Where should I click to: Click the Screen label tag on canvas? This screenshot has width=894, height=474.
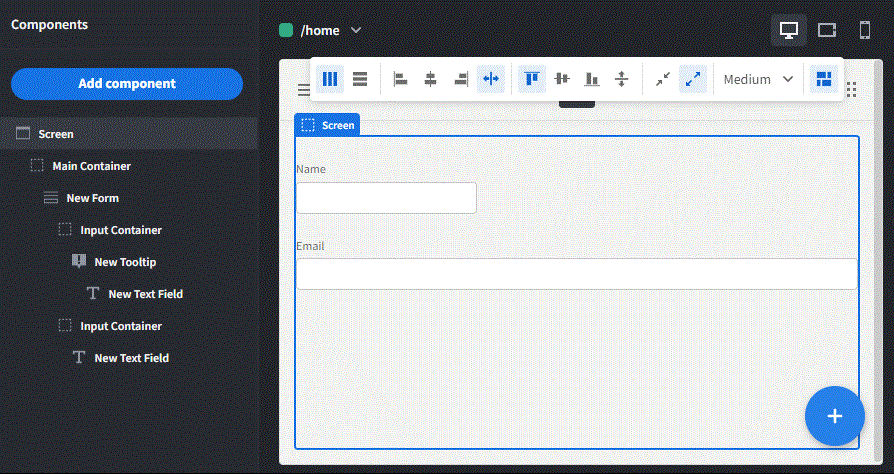pos(327,125)
